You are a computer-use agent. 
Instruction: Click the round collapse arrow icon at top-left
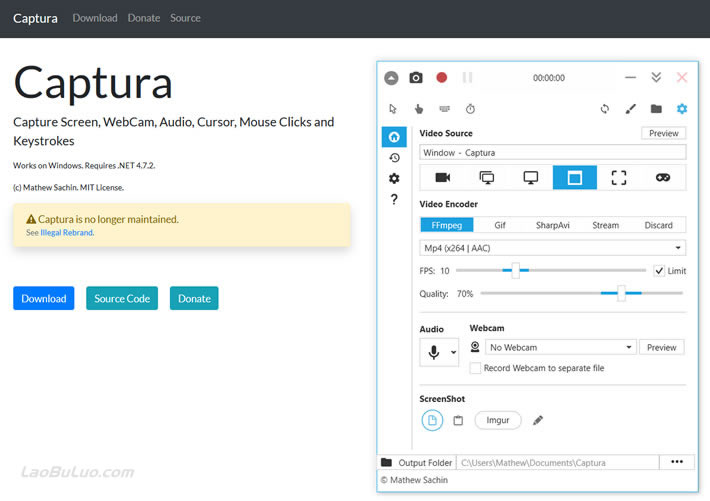391,78
